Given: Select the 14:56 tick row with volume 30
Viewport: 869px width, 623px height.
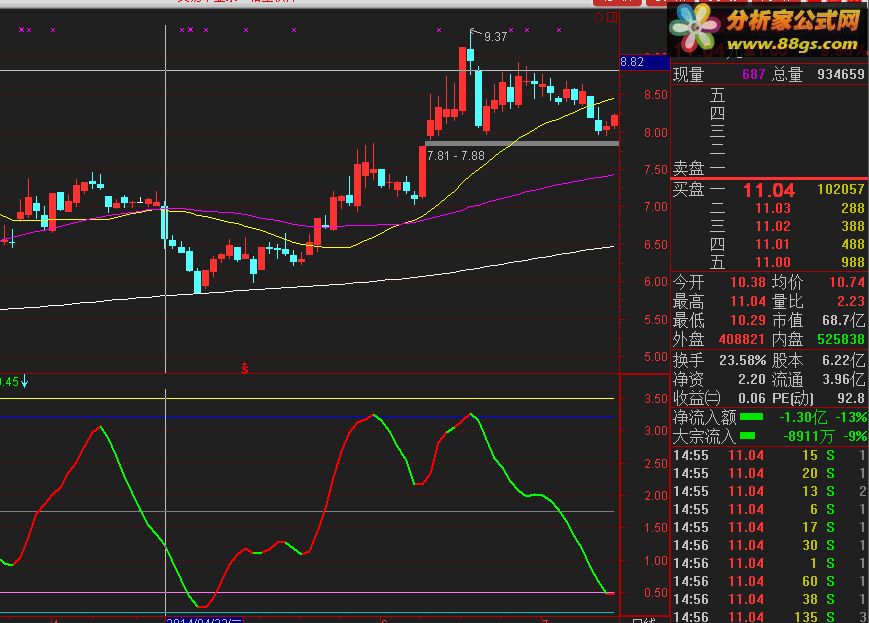Looking at the screenshot, I should pos(770,545).
